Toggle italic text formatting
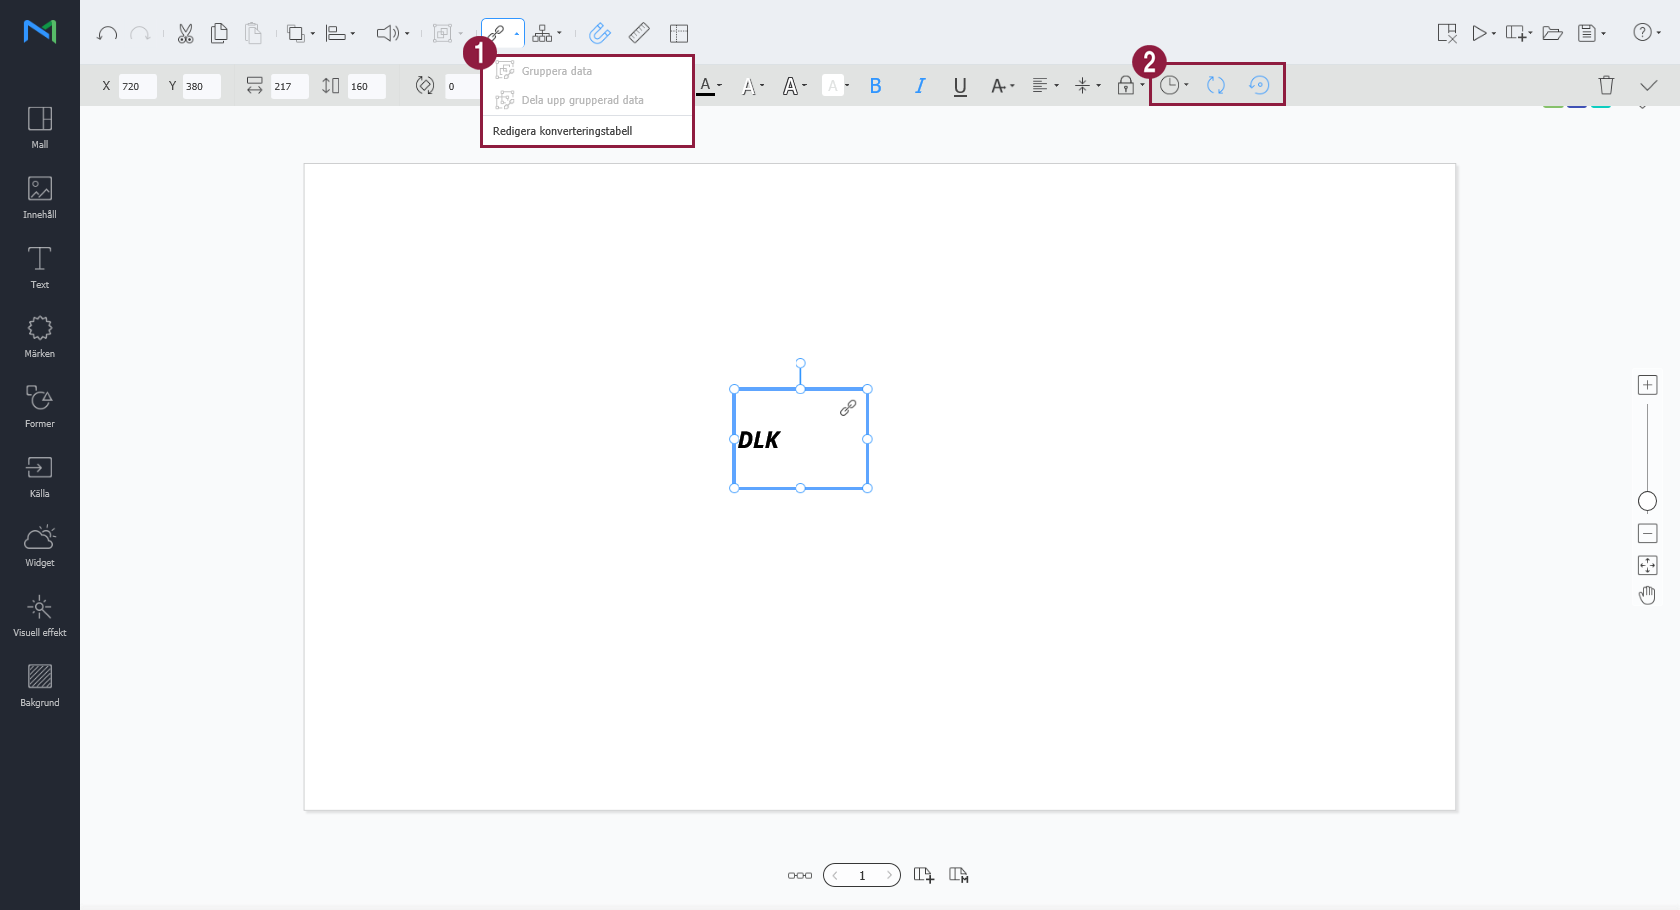Image resolution: width=1680 pixels, height=910 pixels. 919,86
